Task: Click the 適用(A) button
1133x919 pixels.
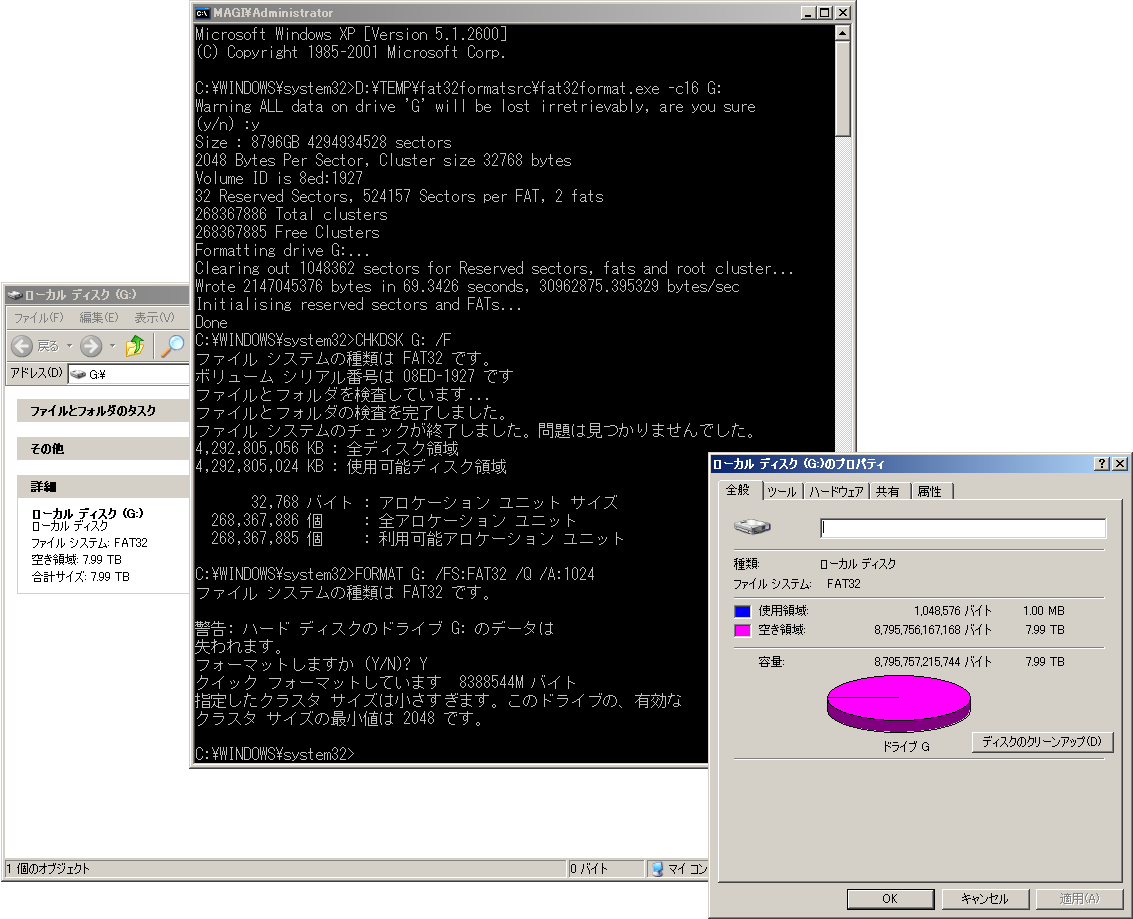Action: click(x=1079, y=899)
